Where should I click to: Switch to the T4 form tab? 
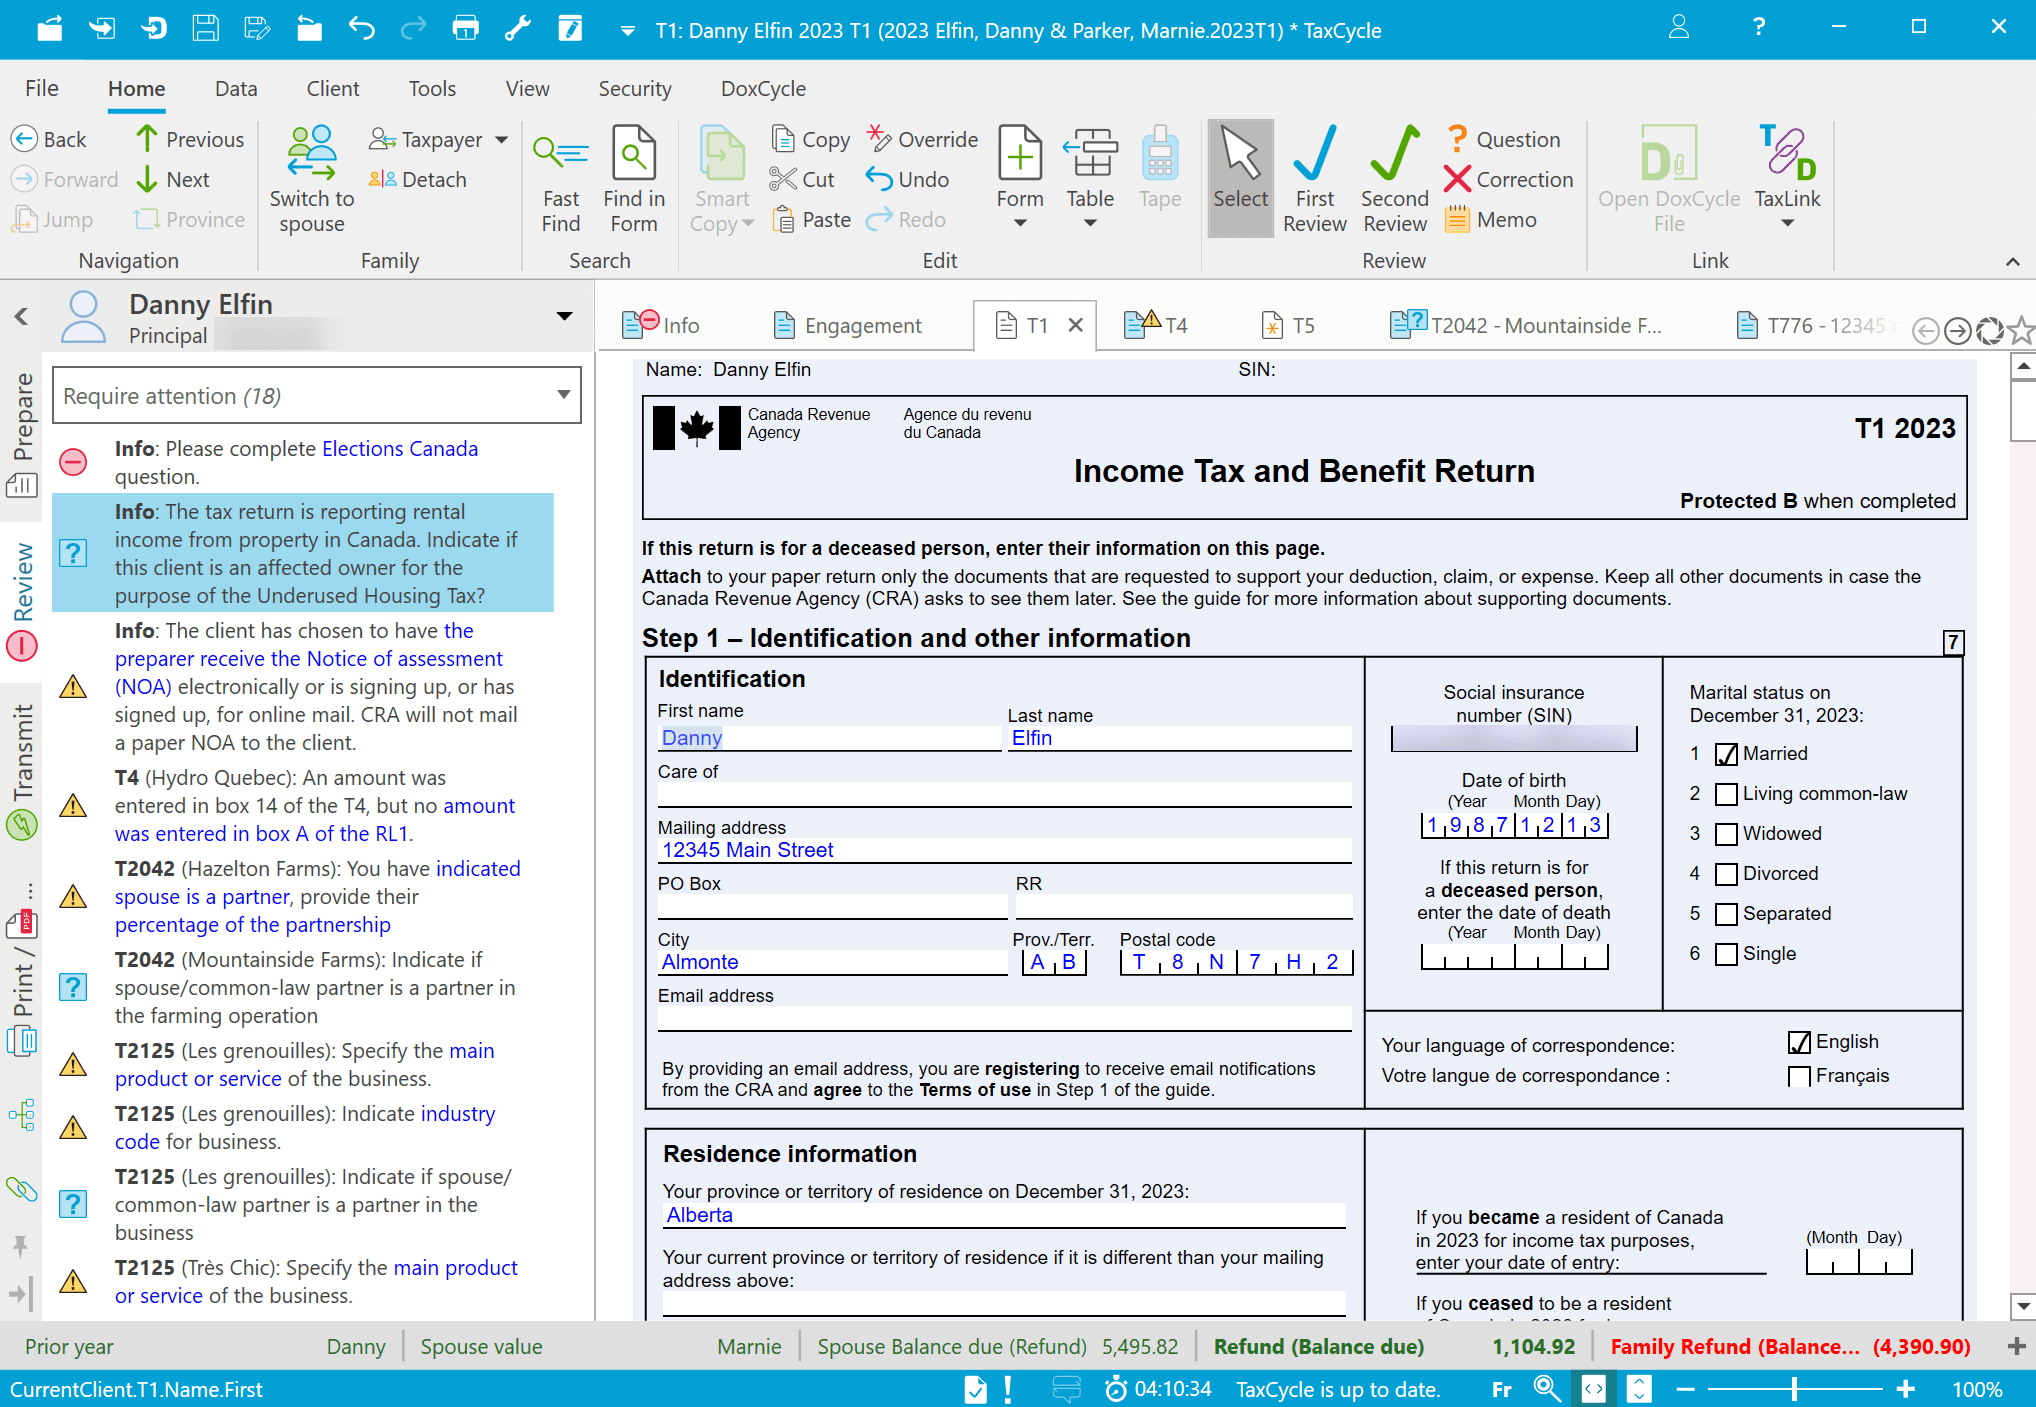coord(1157,325)
